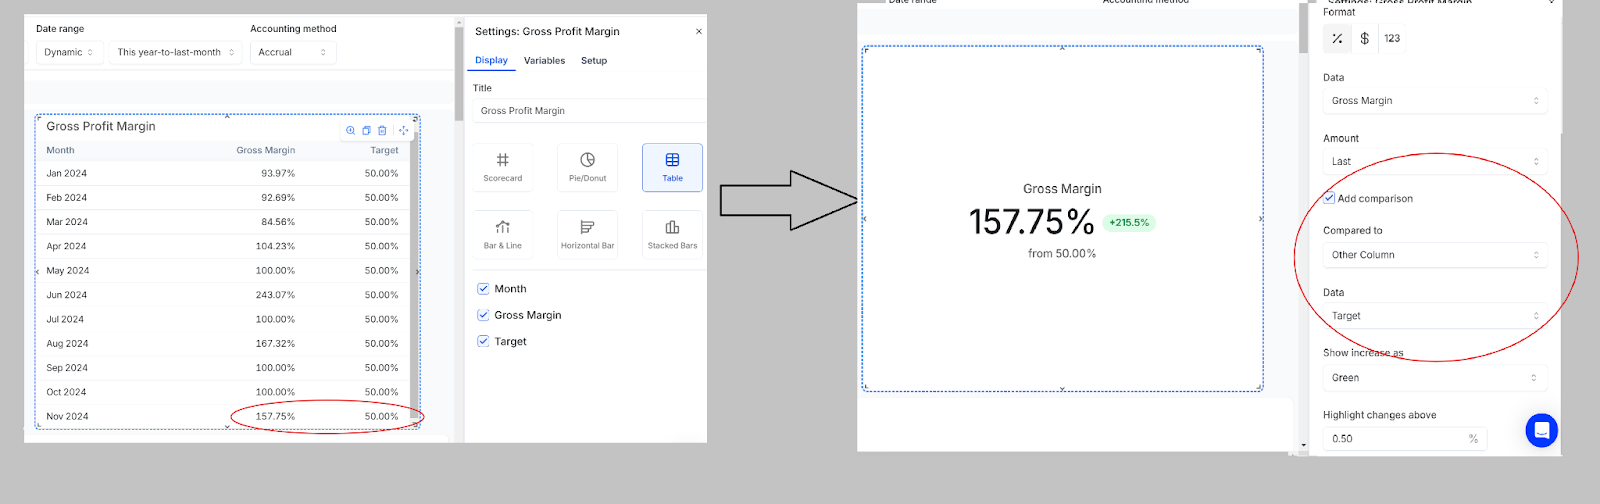Select the May 2024 row label

coord(68,271)
